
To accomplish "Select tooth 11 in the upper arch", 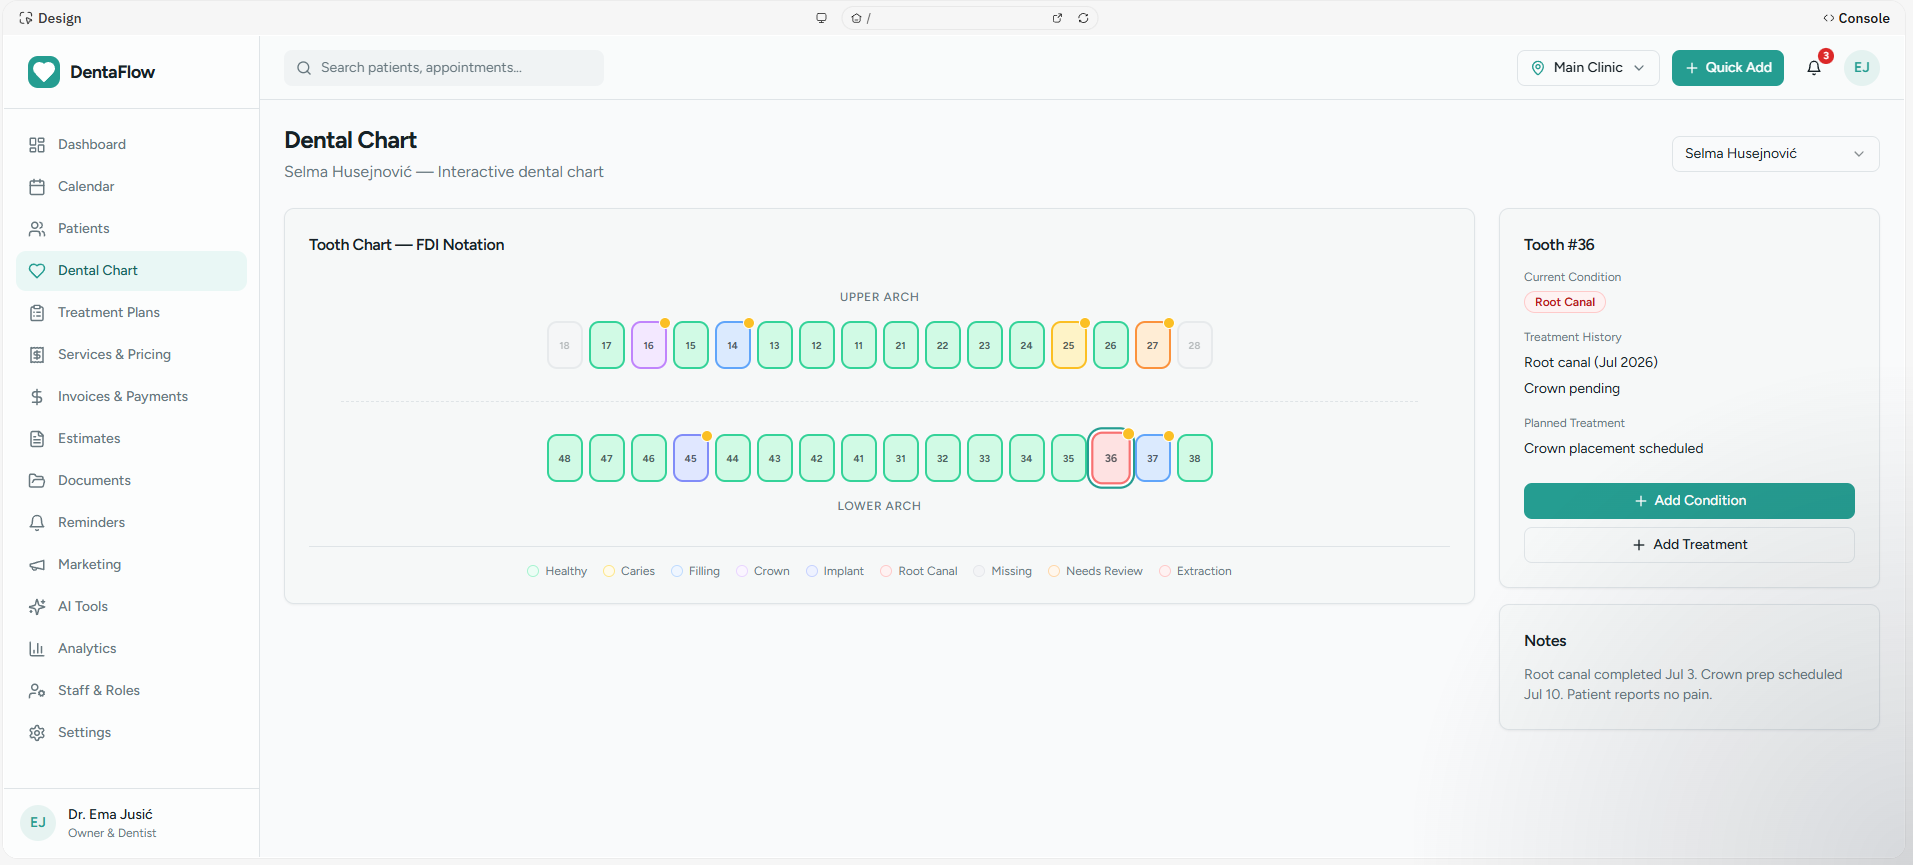I will pos(859,345).
